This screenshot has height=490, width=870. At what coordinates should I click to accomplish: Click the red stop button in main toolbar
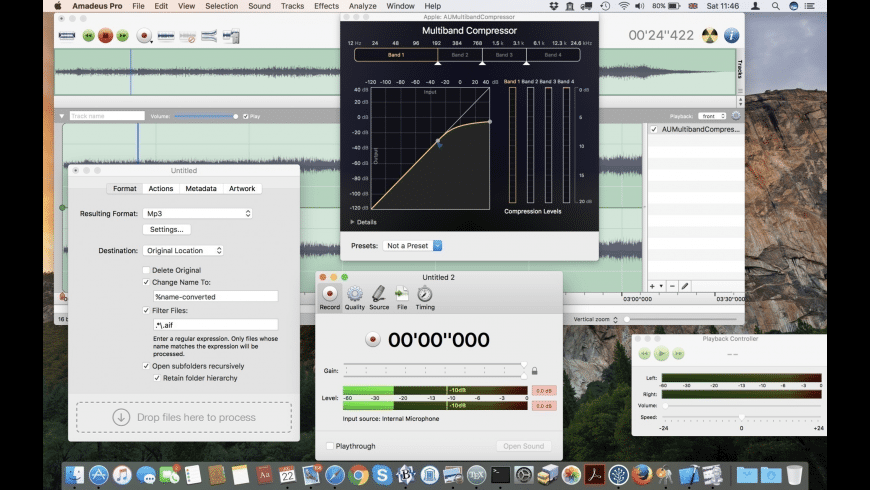105,36
